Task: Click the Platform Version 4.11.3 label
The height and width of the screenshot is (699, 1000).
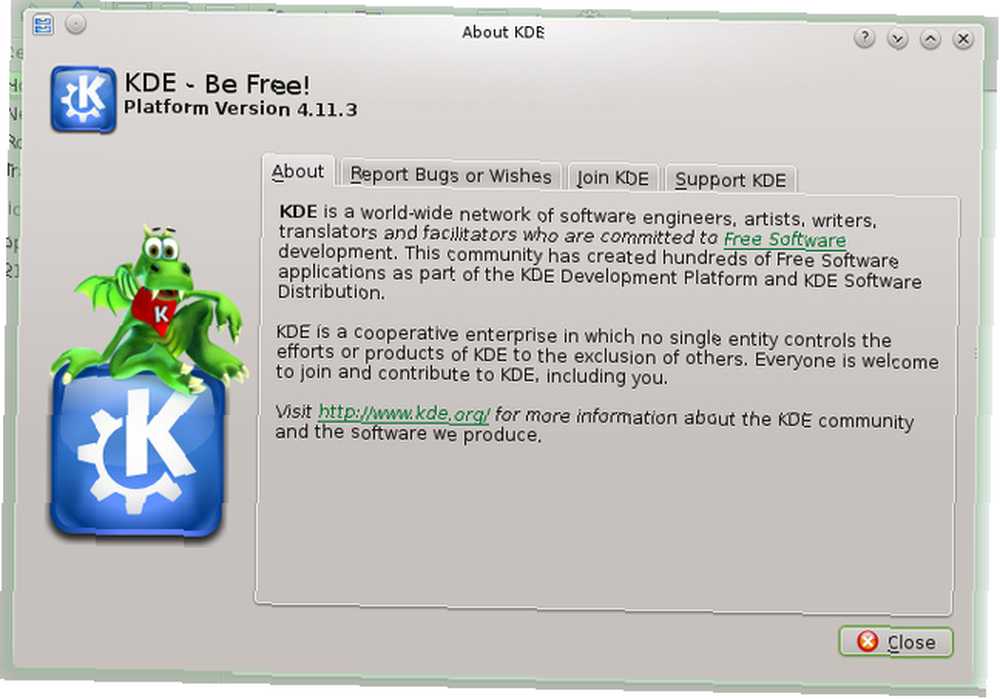Action: [x=240, y=108]
